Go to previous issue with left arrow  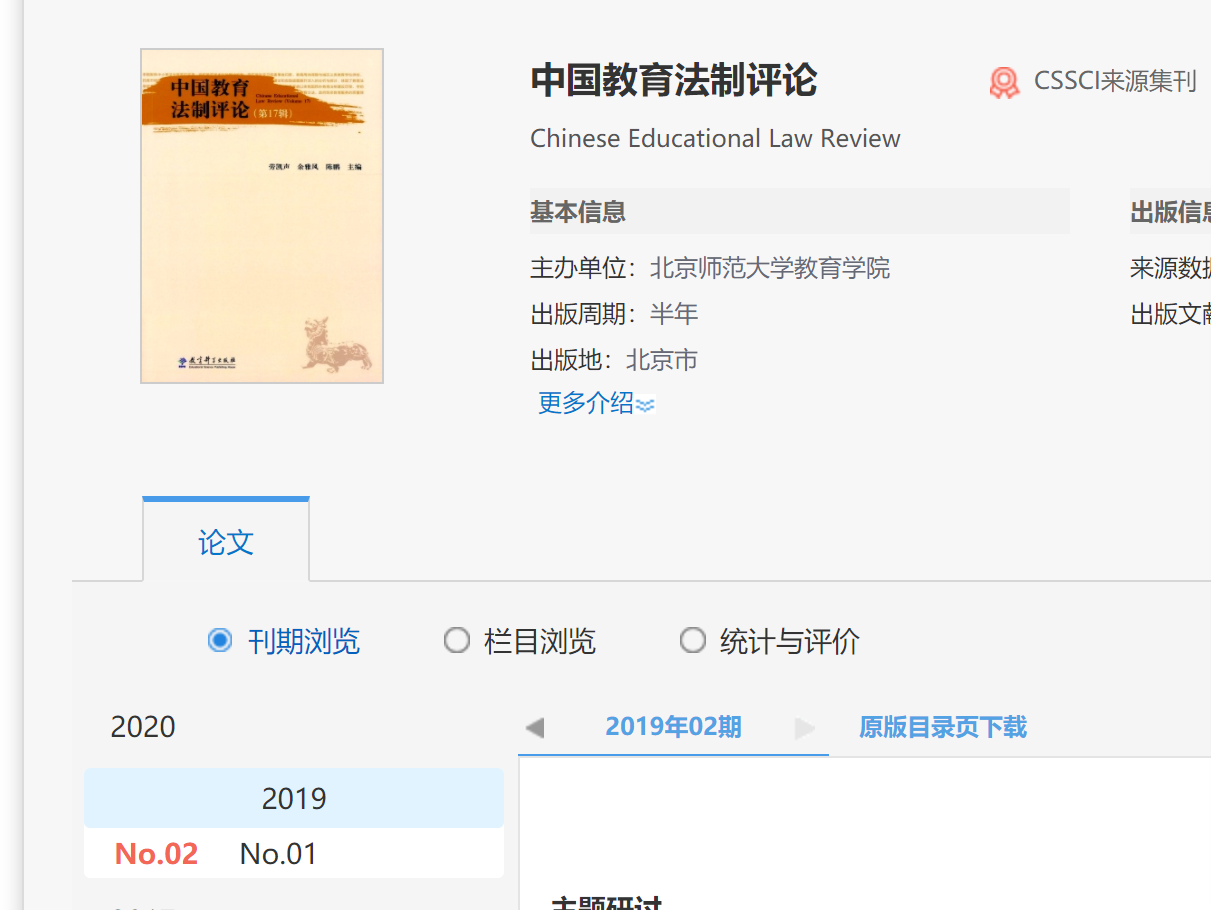(535, 728)
